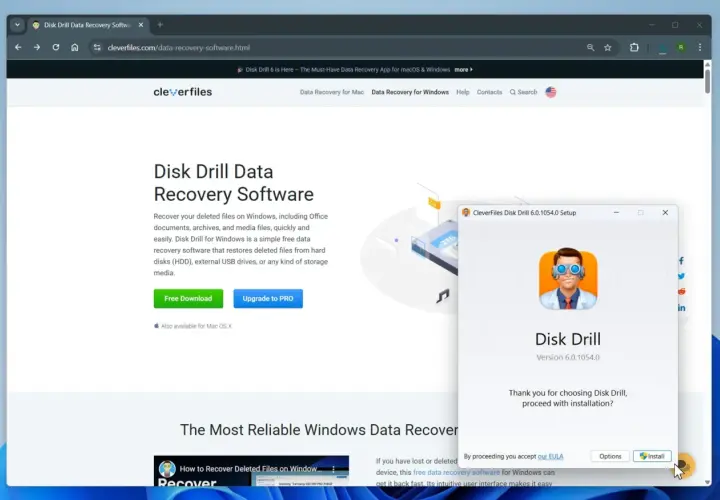Click the browser forward arrow
This screenshot has width=720, height=500.
[x=37, y=47]
